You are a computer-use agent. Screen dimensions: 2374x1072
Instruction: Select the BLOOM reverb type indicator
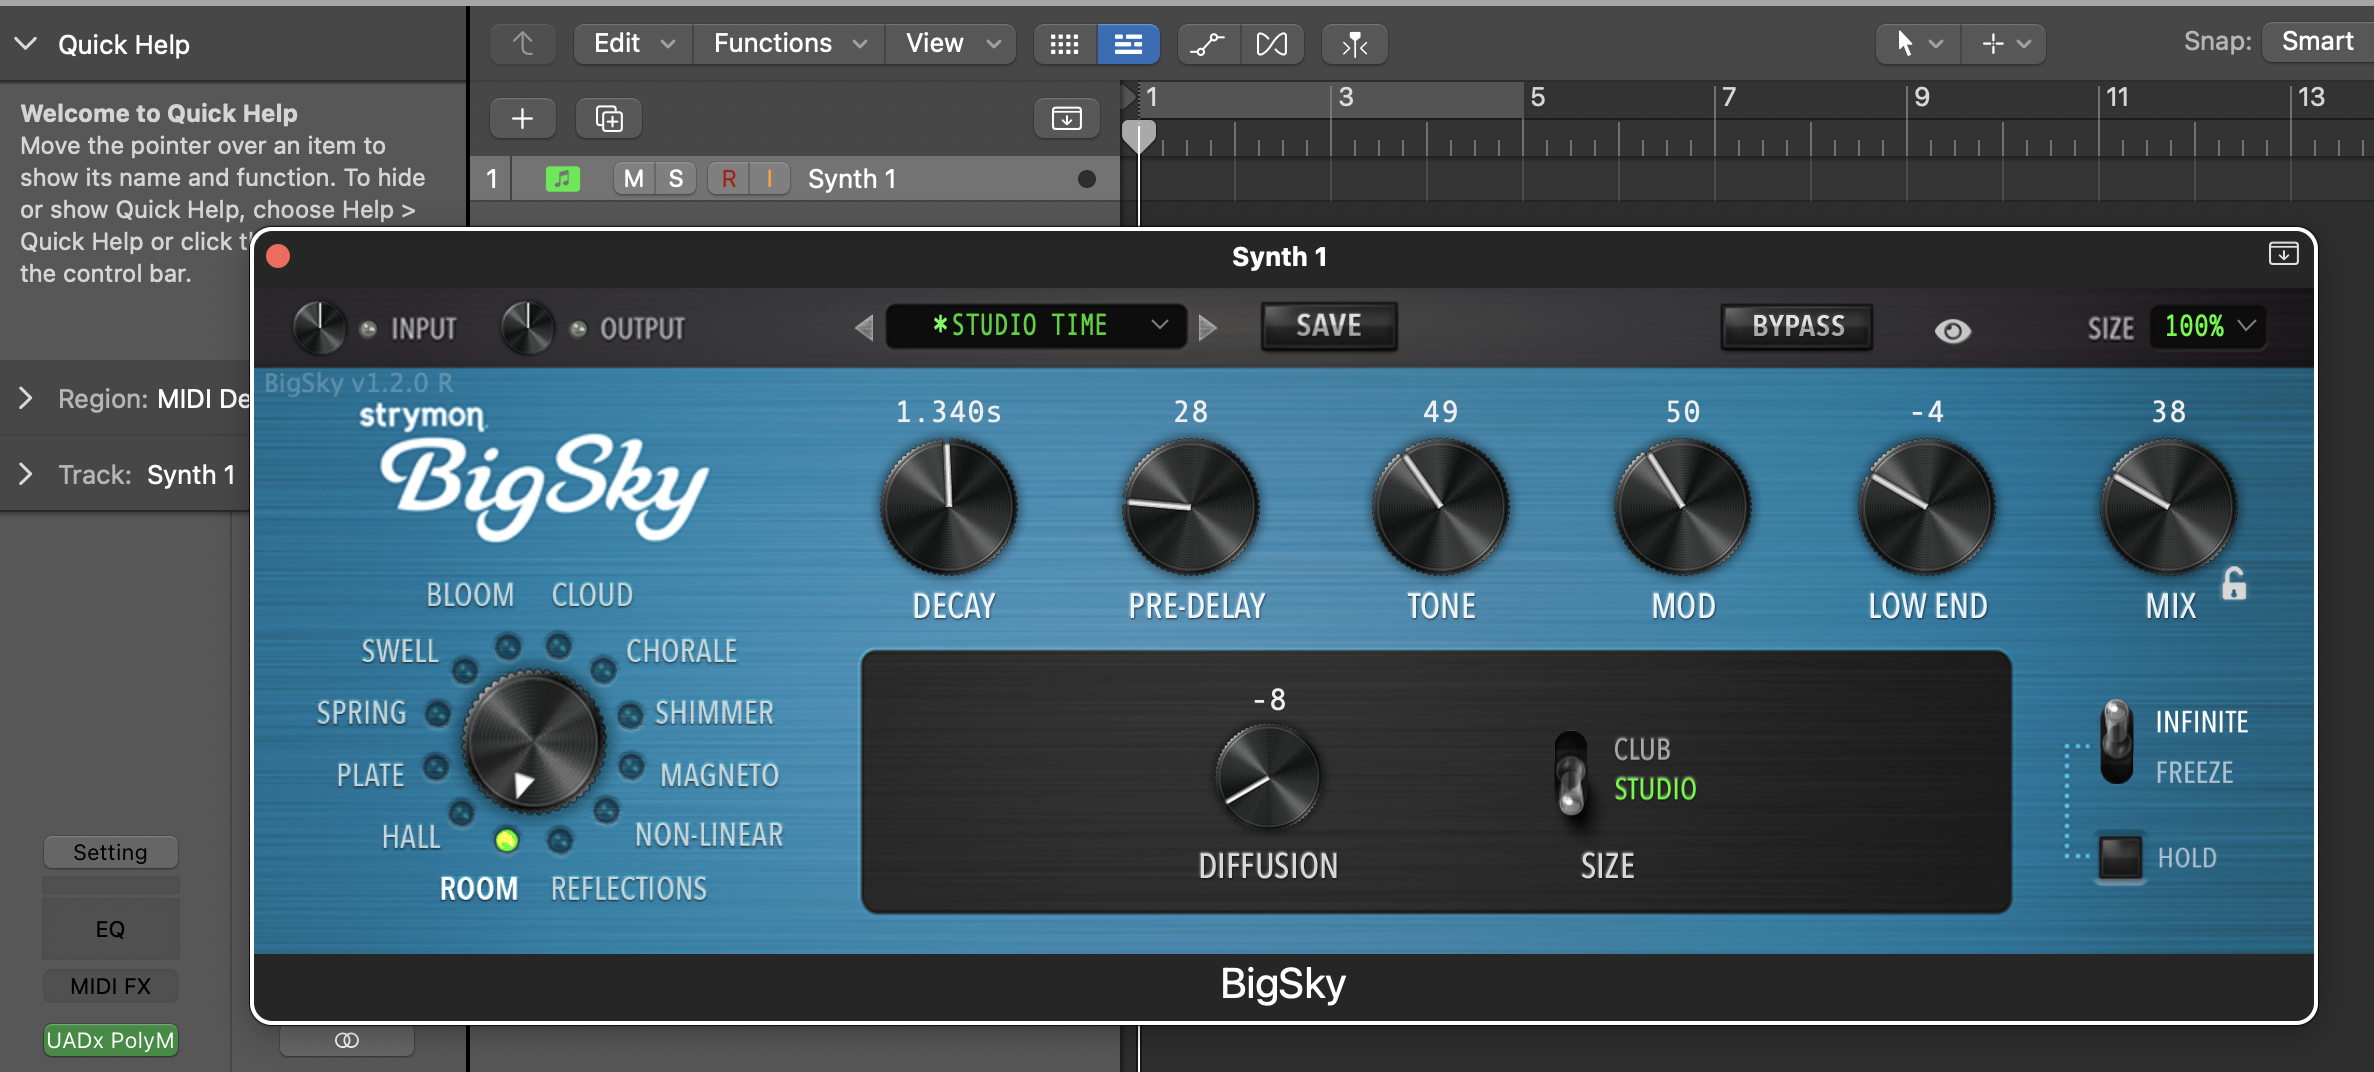(x=508, y=647)
